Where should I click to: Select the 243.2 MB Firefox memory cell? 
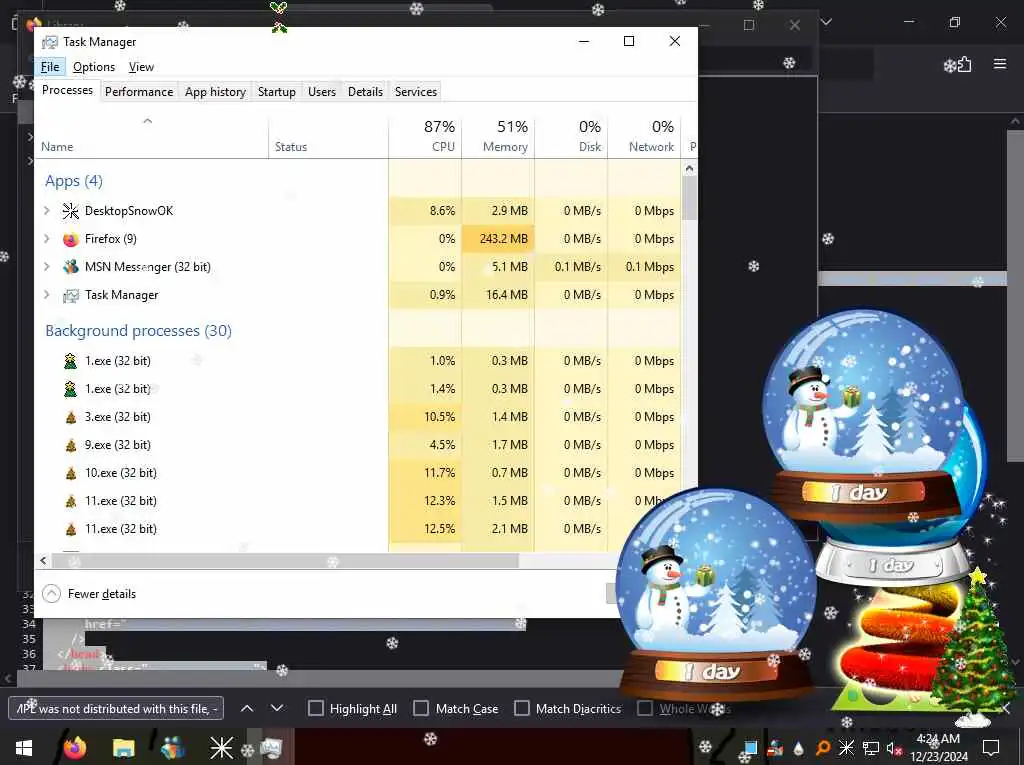click(498, 238)
